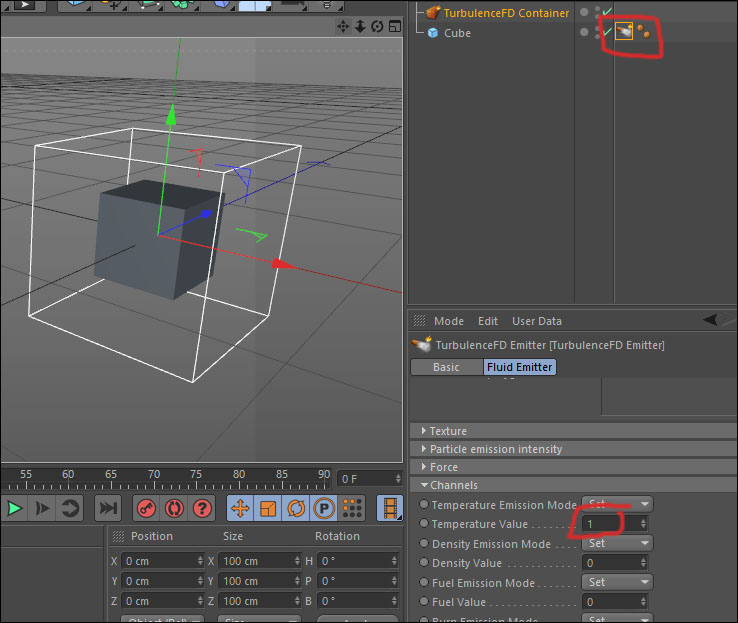Play the animation forwards
Image resolution: width=738 pixels, height=623 pixels.
click(x=15, y=508)
